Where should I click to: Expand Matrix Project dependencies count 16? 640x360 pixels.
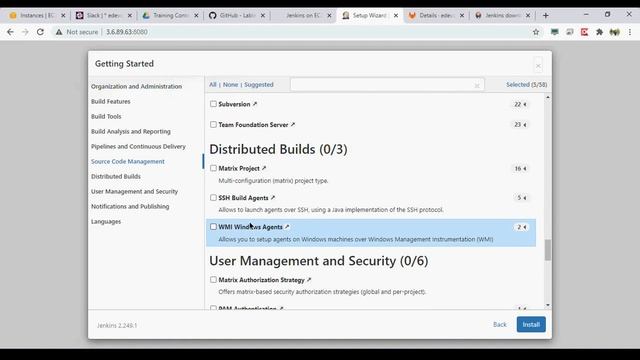point(520,169)
